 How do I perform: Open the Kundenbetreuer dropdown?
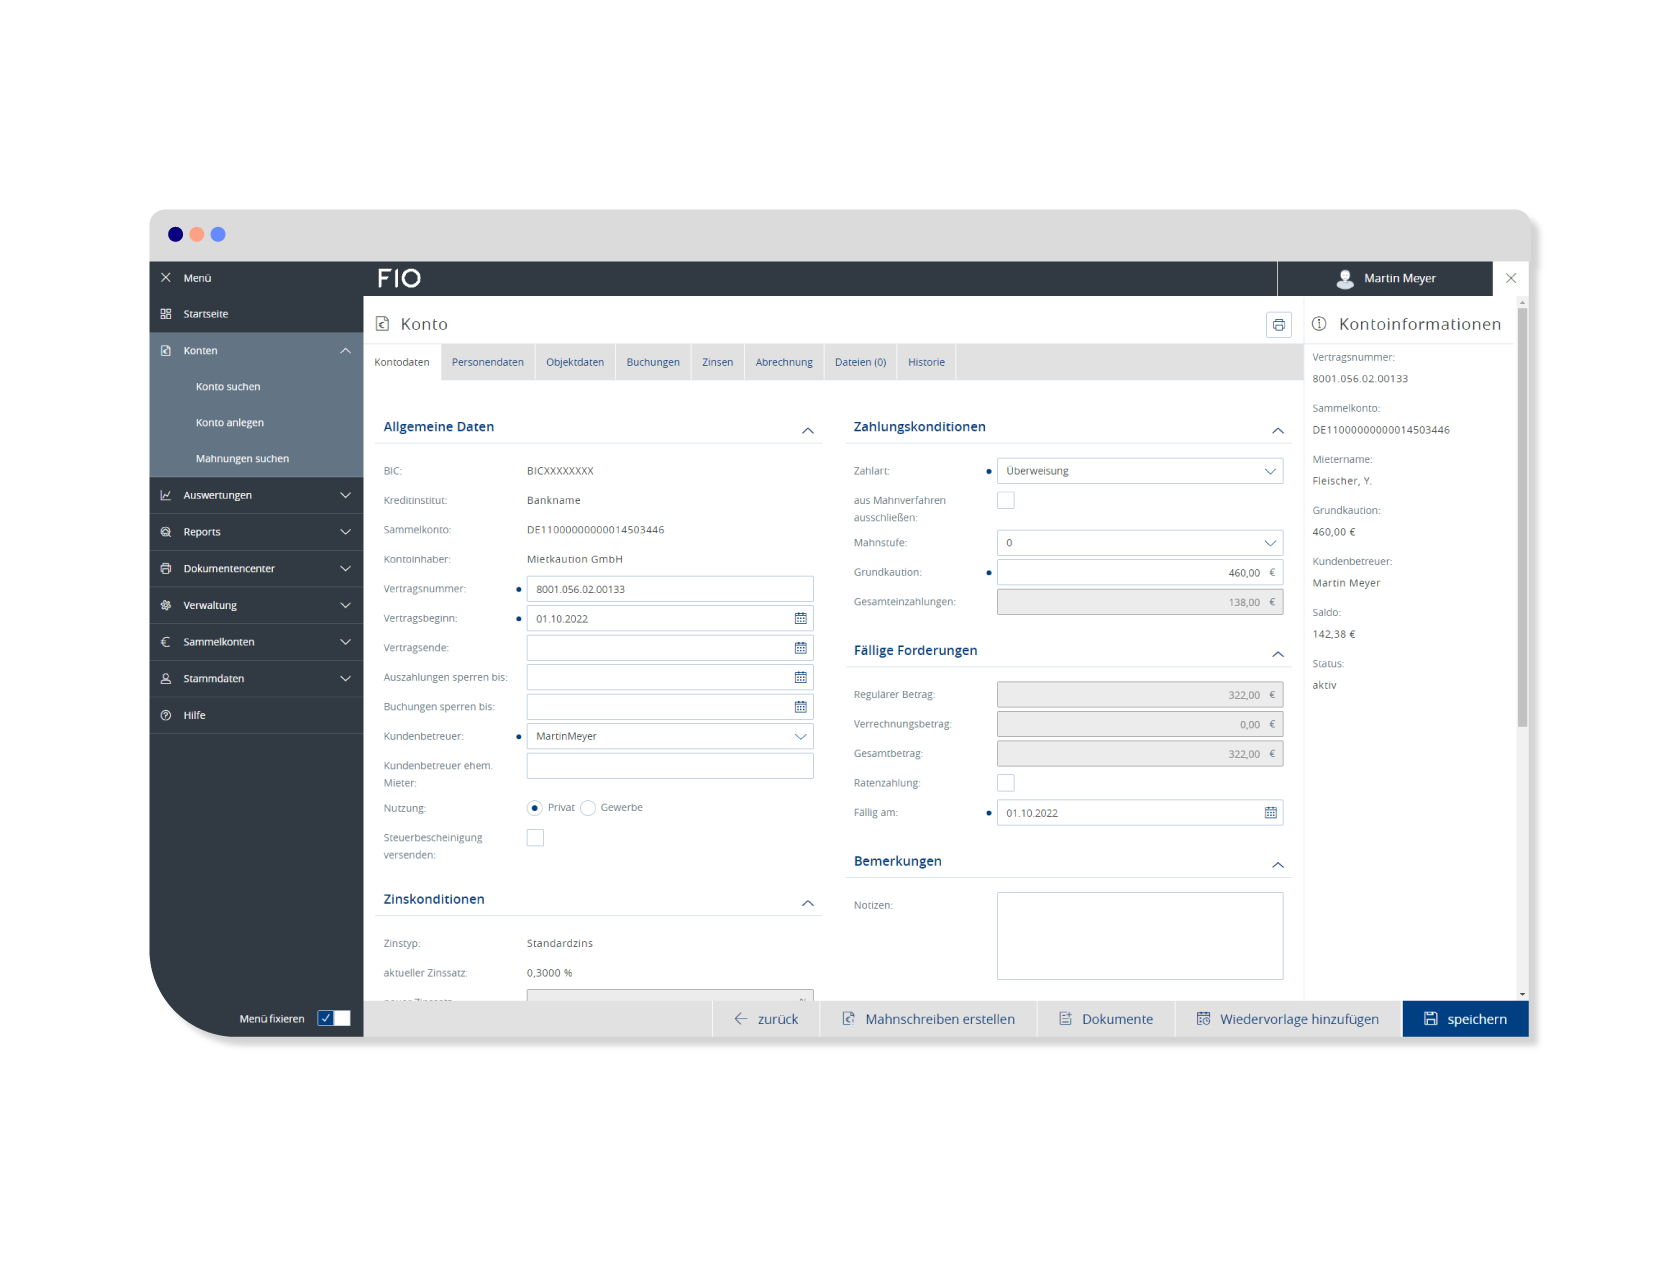point(670,737)
